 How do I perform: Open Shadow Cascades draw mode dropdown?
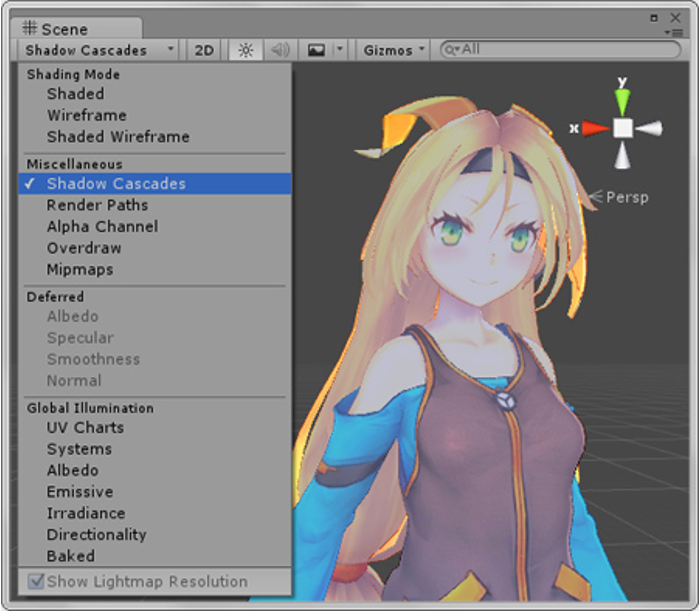98,50
